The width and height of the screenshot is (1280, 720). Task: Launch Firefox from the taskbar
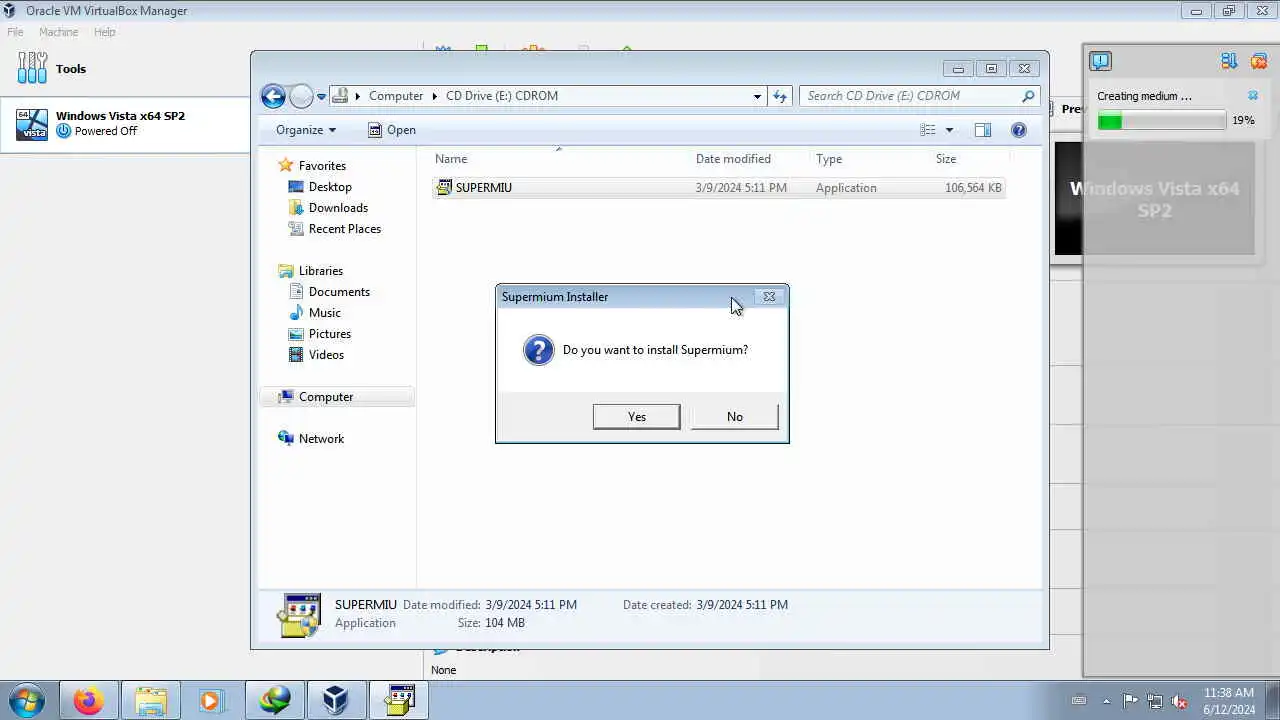[89, 700]
